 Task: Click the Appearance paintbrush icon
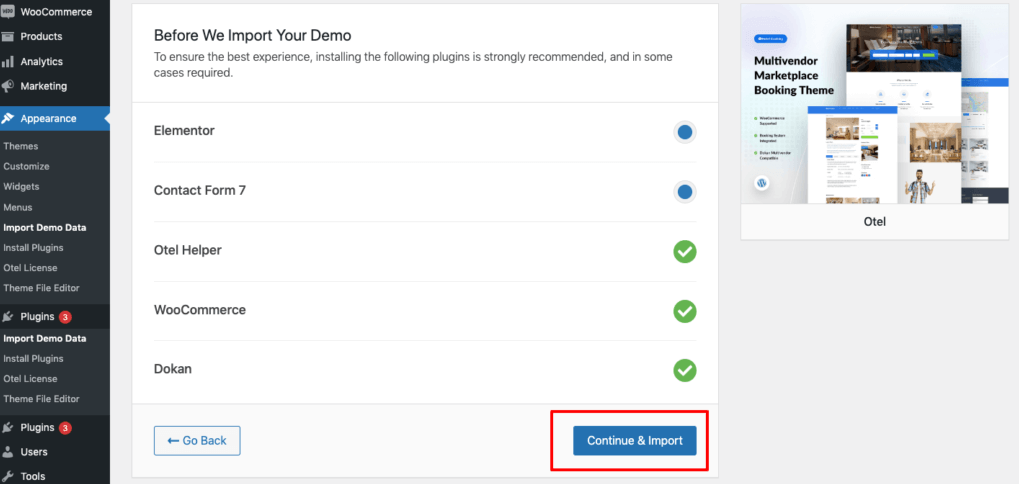coord(8,118)
